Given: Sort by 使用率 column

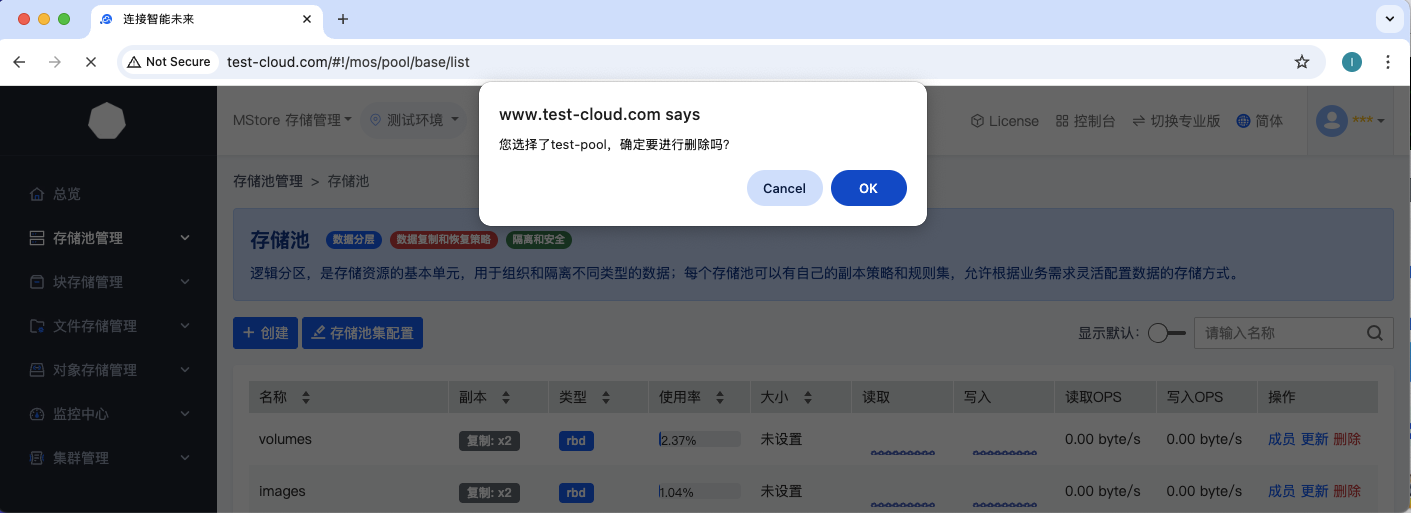Looking at the screenshot, I should (721, 398).
